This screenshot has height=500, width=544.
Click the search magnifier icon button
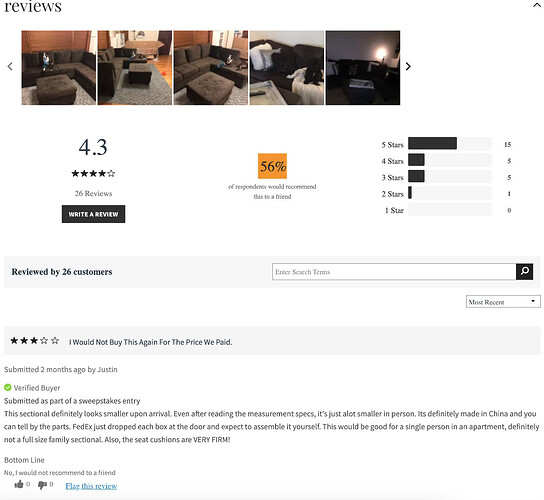tap(524, 271)
